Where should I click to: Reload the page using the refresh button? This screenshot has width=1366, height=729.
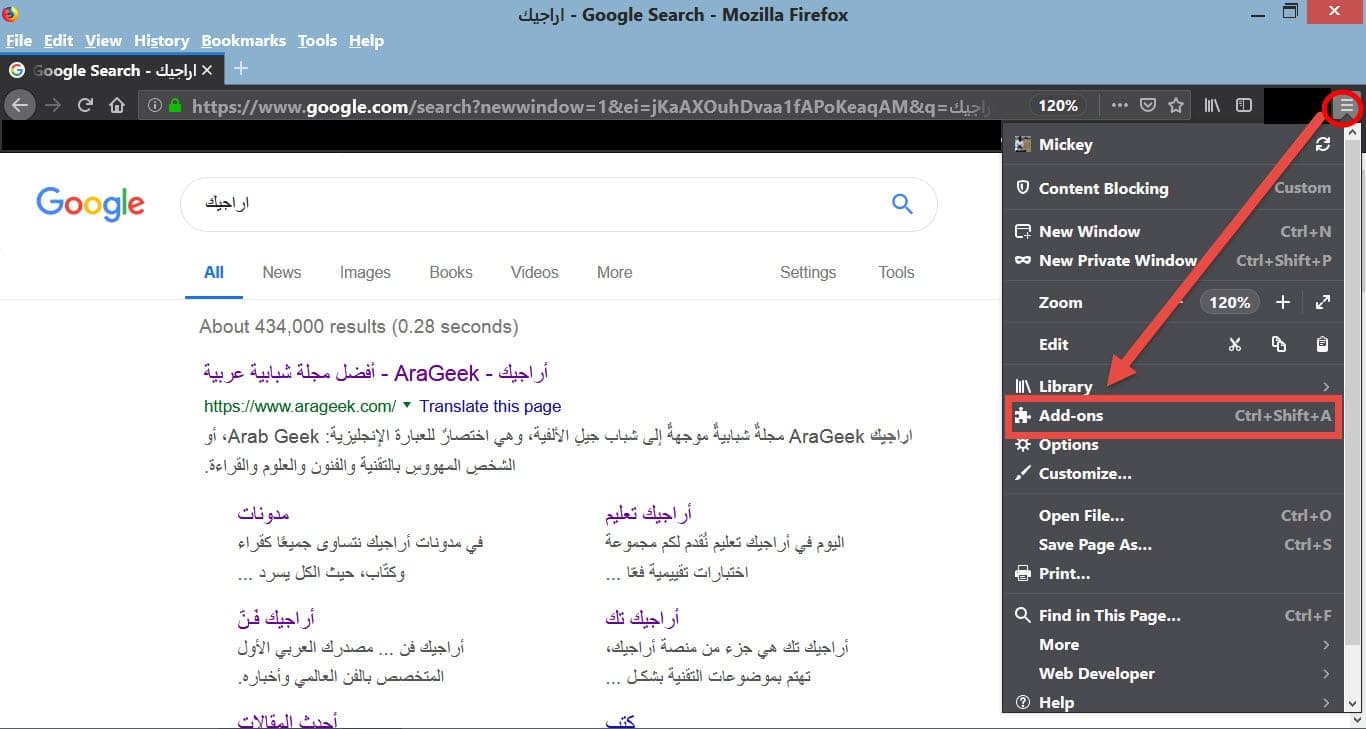point(86,105)
